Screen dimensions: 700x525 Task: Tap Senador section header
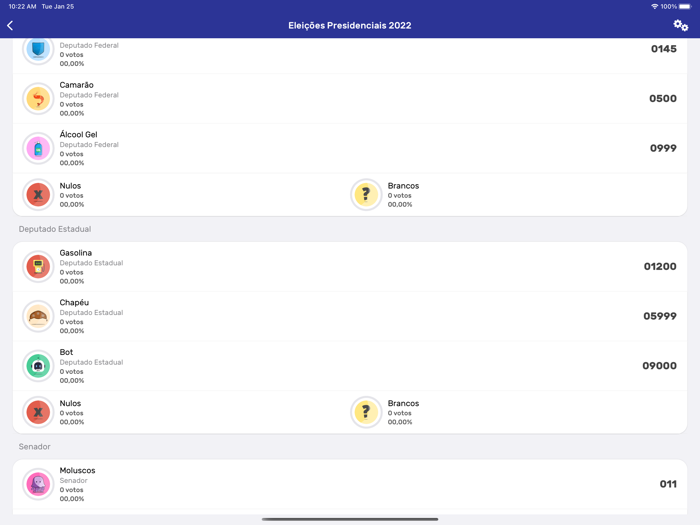[x=34, y=446]
